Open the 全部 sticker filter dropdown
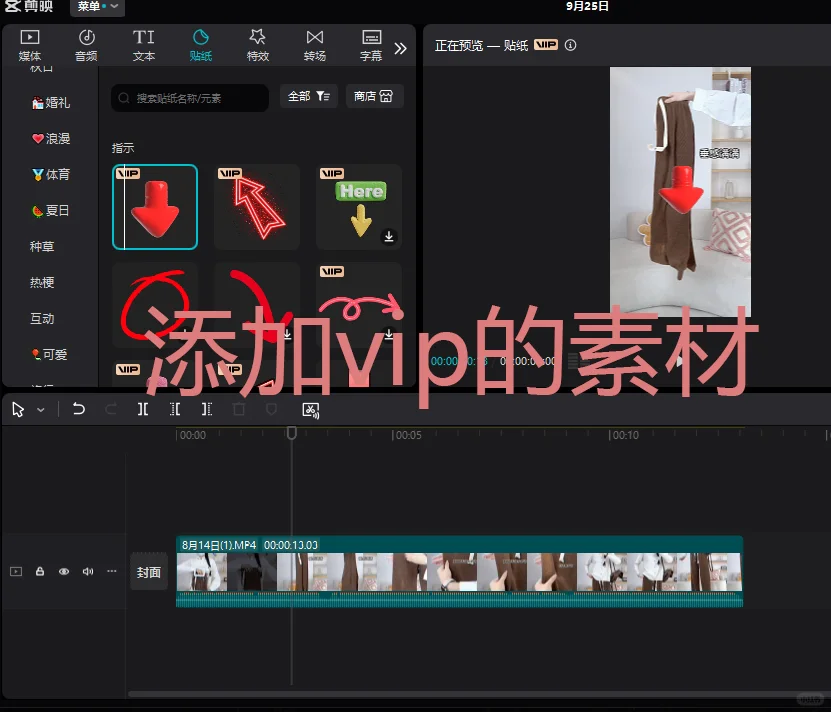 (x=307, y=97)
